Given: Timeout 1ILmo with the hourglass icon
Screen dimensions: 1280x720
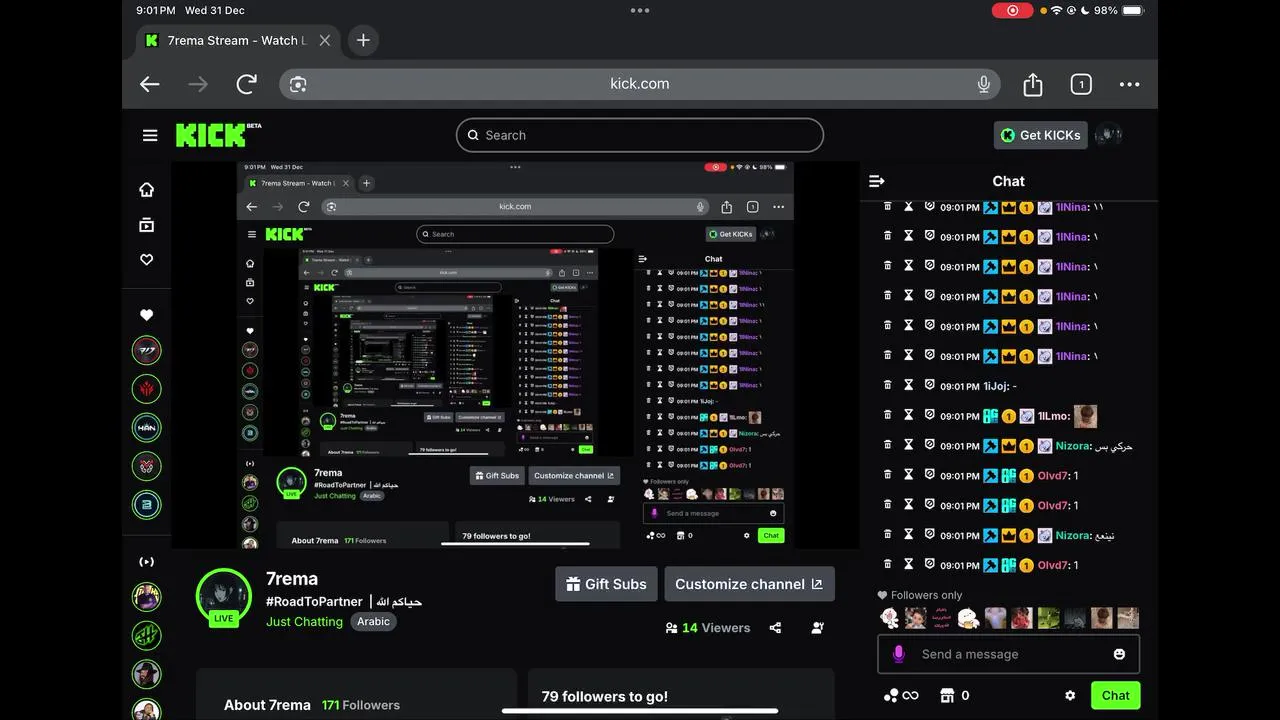Looking at the screenshot, I should pos(909,415).
